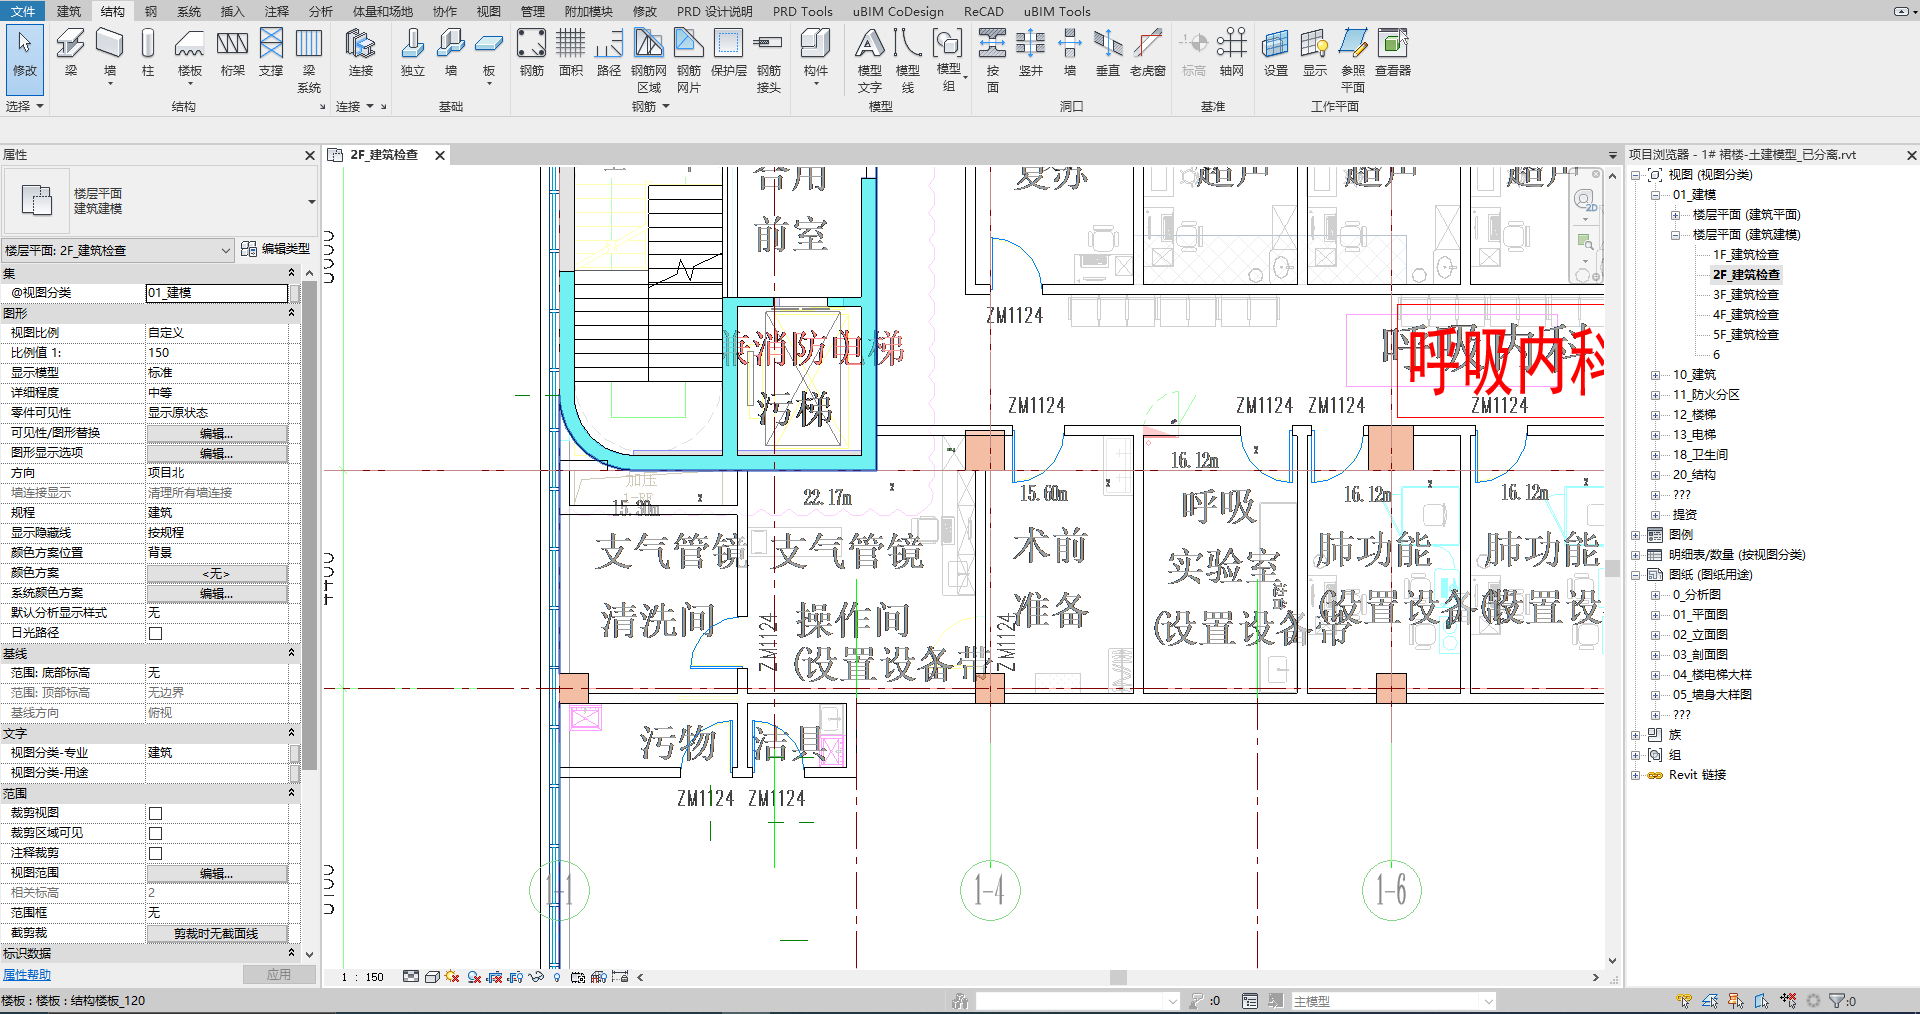Enable the 裁剪视图 checkbox
The width and height of the screenshot is (1920, 1014).
[x=155, y=813]
